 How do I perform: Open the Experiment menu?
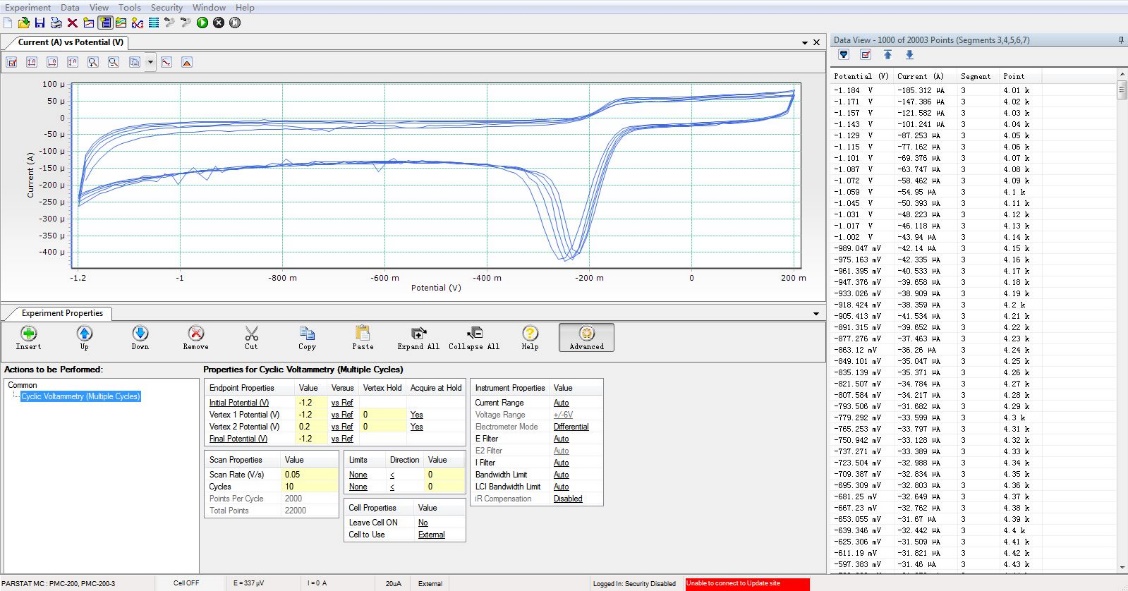[x=27, y=7]
